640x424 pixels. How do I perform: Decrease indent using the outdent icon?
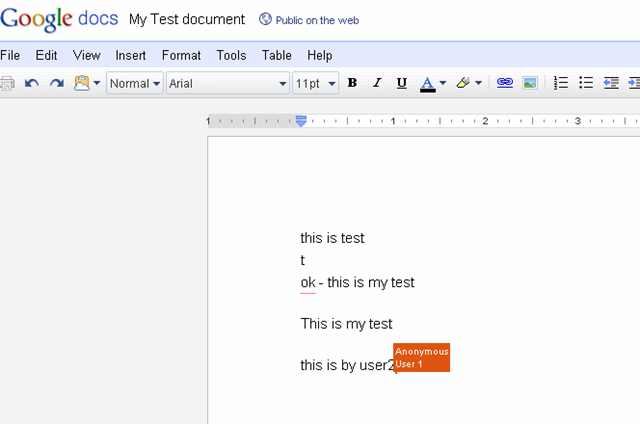(611, 83)
